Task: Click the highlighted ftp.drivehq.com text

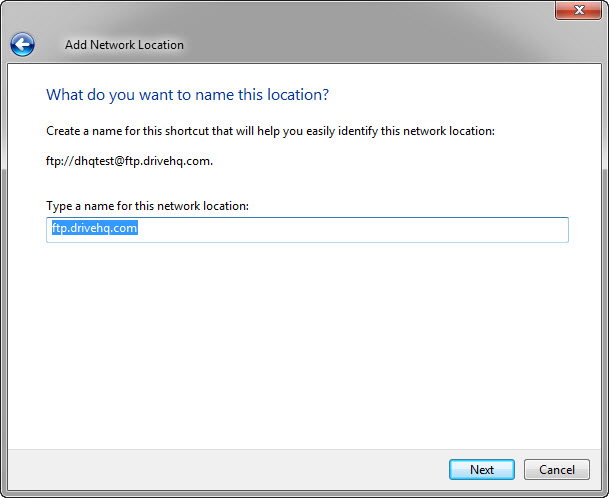Action: click(95, 229)
